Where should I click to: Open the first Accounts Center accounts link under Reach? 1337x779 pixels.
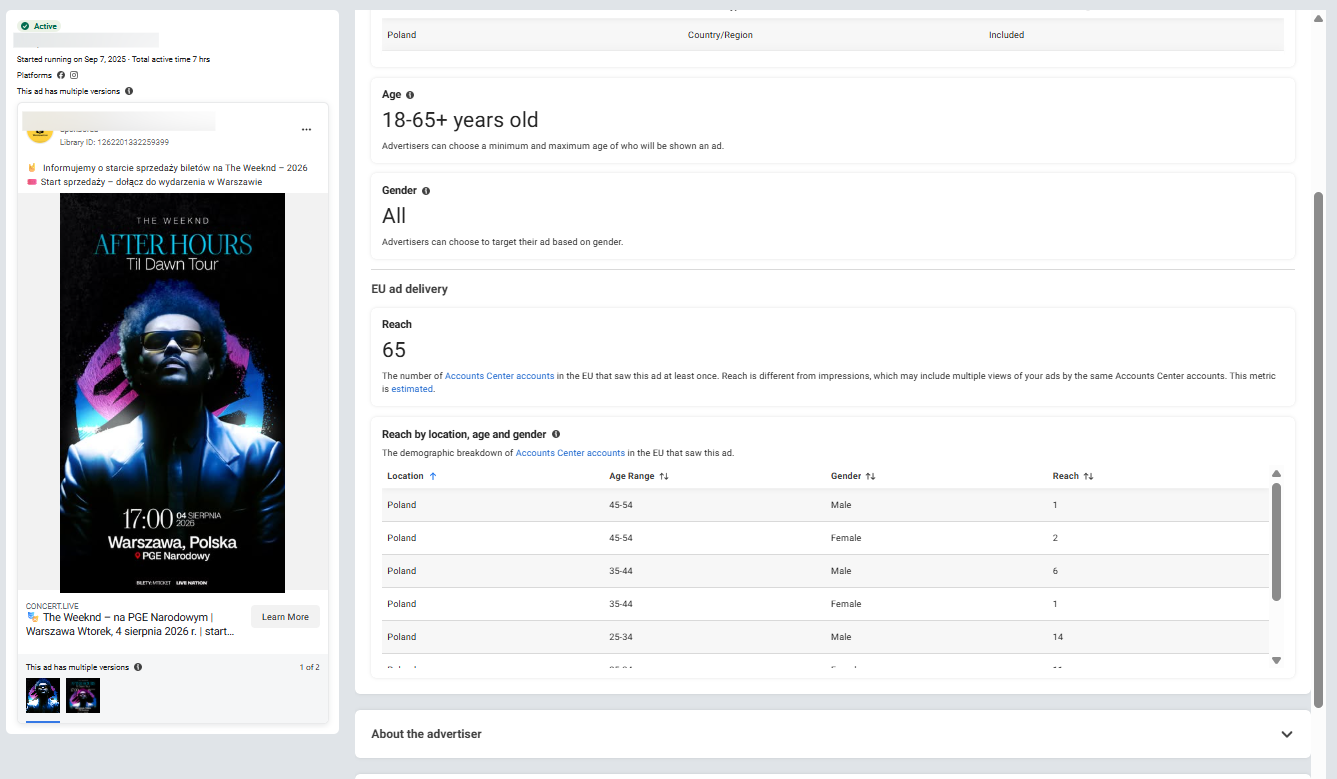tap(499, 376)
